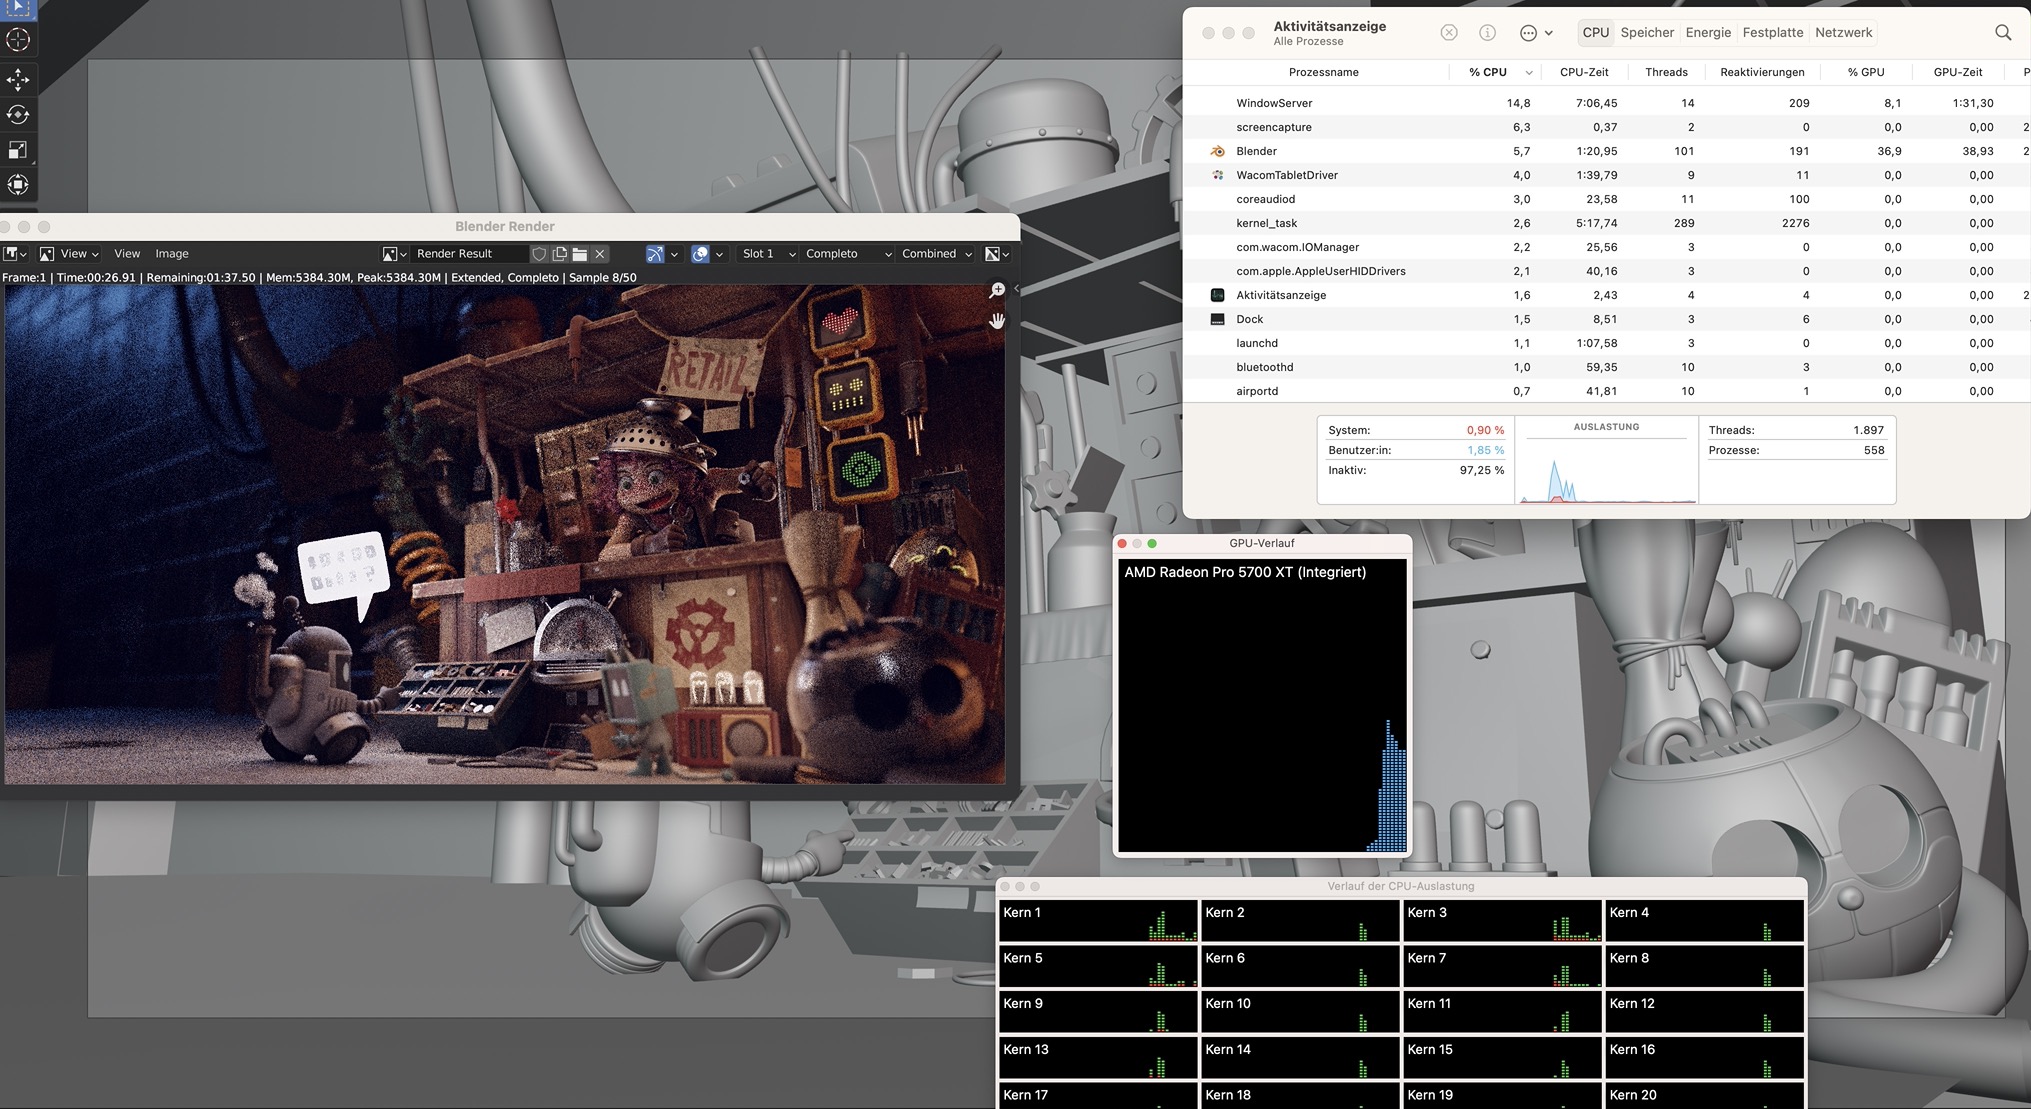This screenshot has height=1109, width=2031.
Task: Open the Image menu in render window
Action: pos(172,254)
